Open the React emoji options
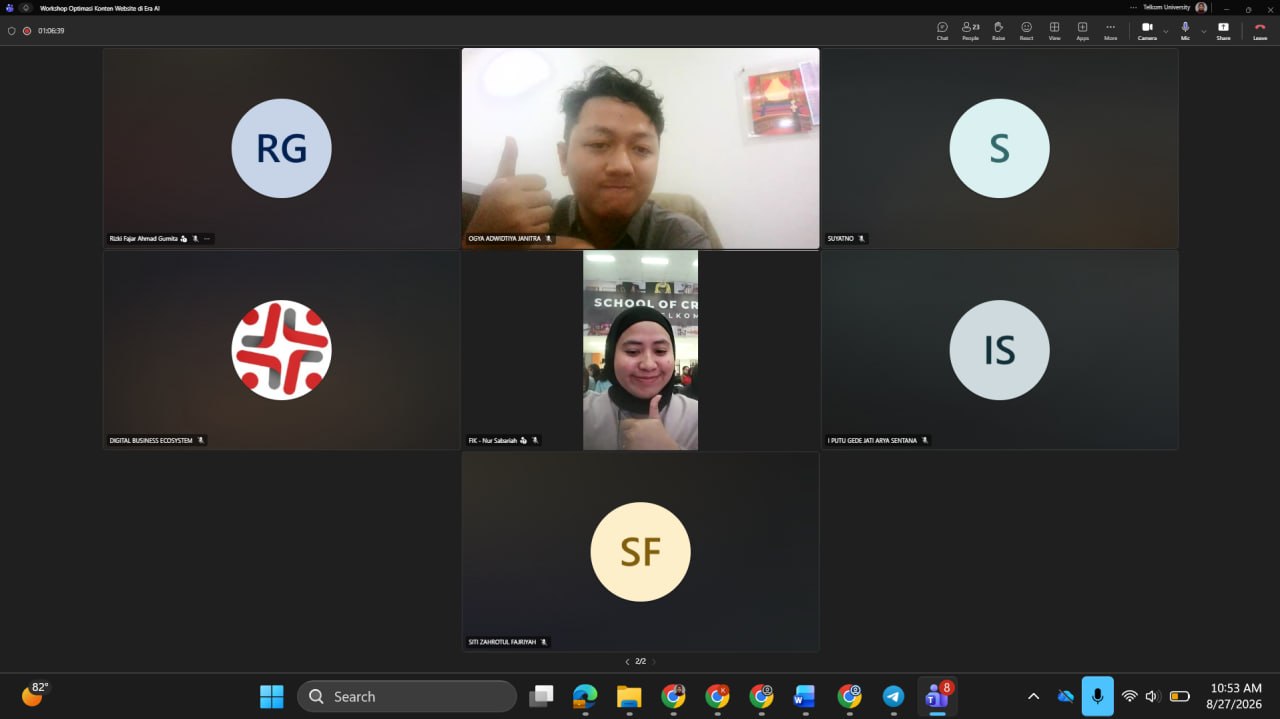 1026,31
